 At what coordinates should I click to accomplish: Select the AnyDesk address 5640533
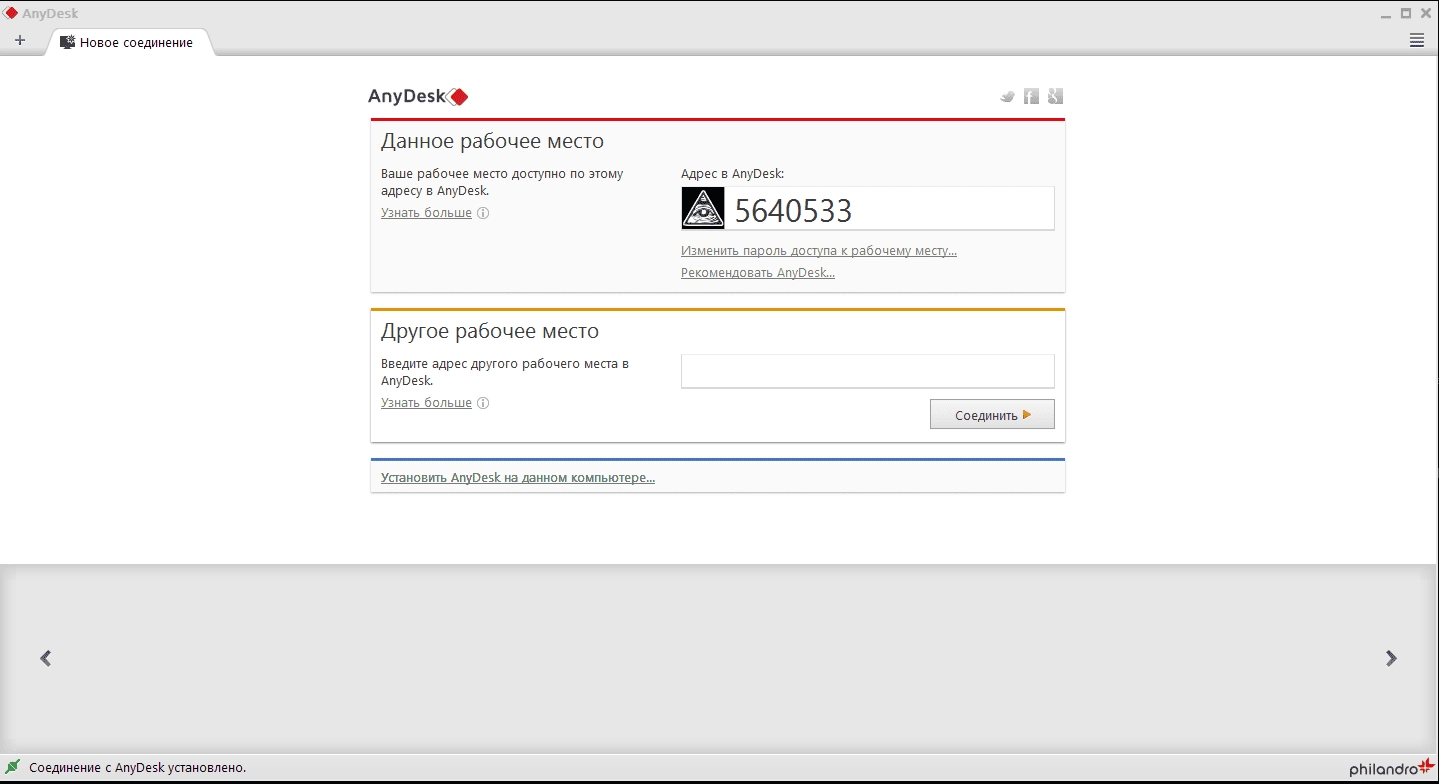point(793,210)
